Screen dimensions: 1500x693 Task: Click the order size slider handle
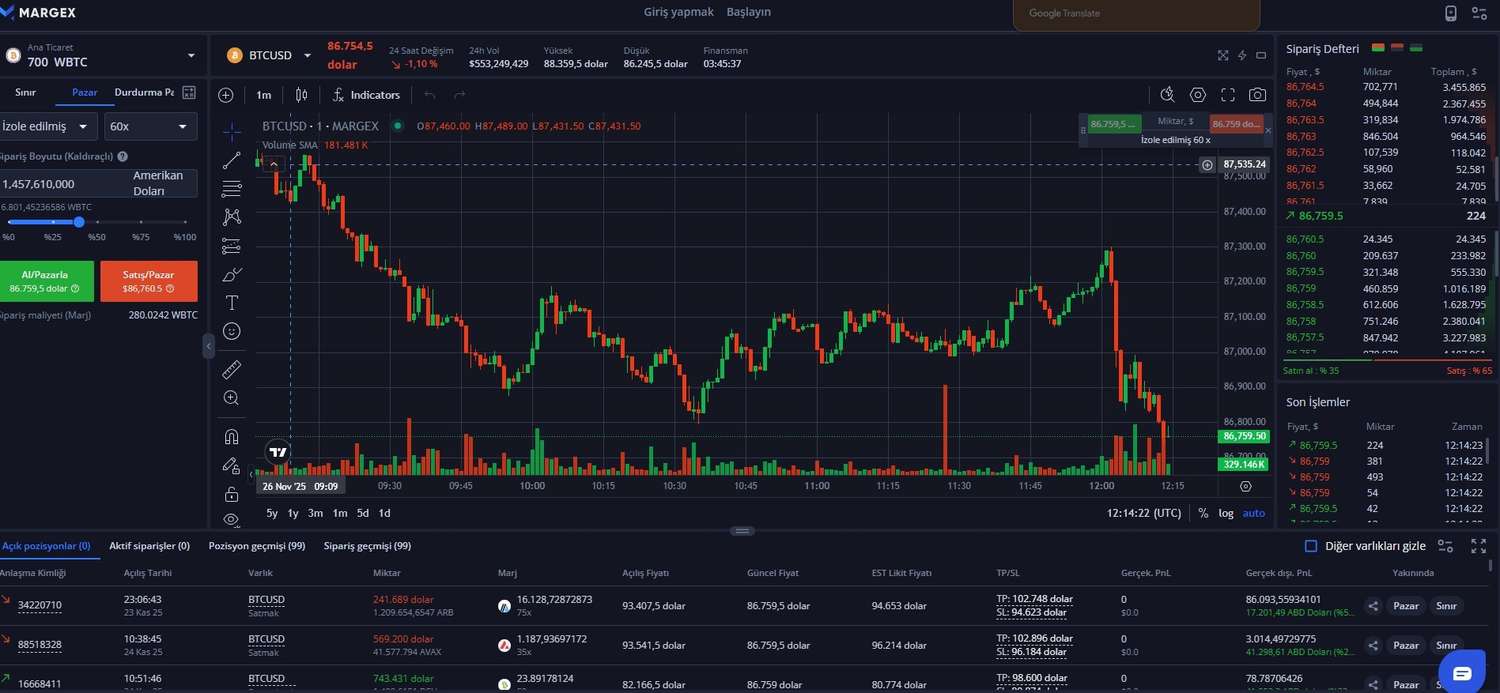coord(79,222)
